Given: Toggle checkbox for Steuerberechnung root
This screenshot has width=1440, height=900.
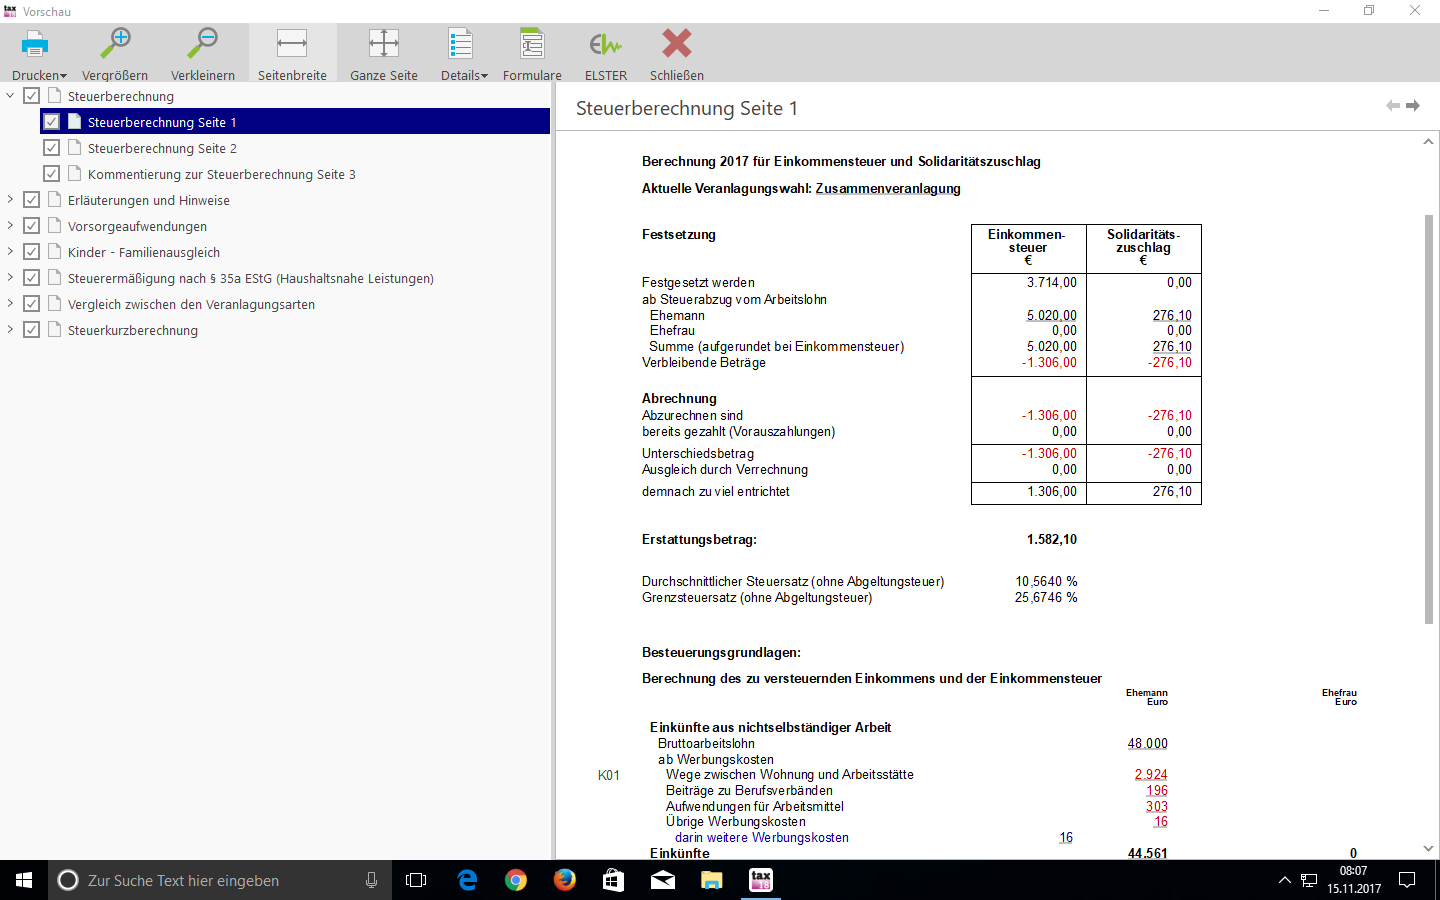Looking at the screenshot, I should click(32, 96).
